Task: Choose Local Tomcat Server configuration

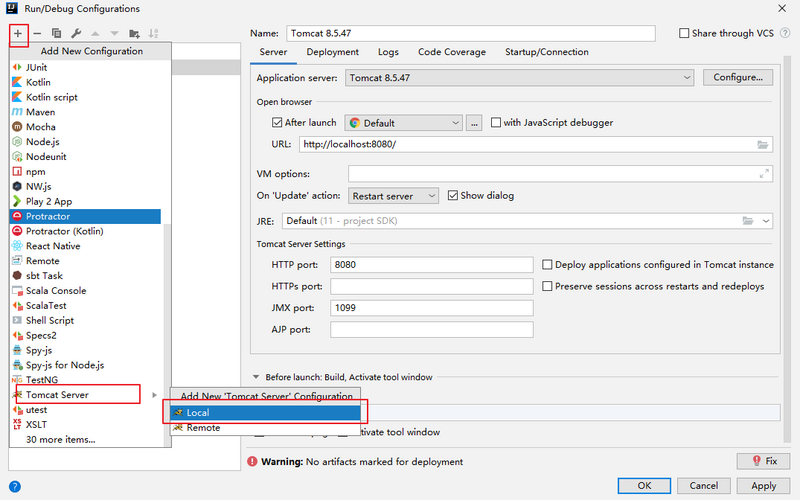Action: pos(265,413)
